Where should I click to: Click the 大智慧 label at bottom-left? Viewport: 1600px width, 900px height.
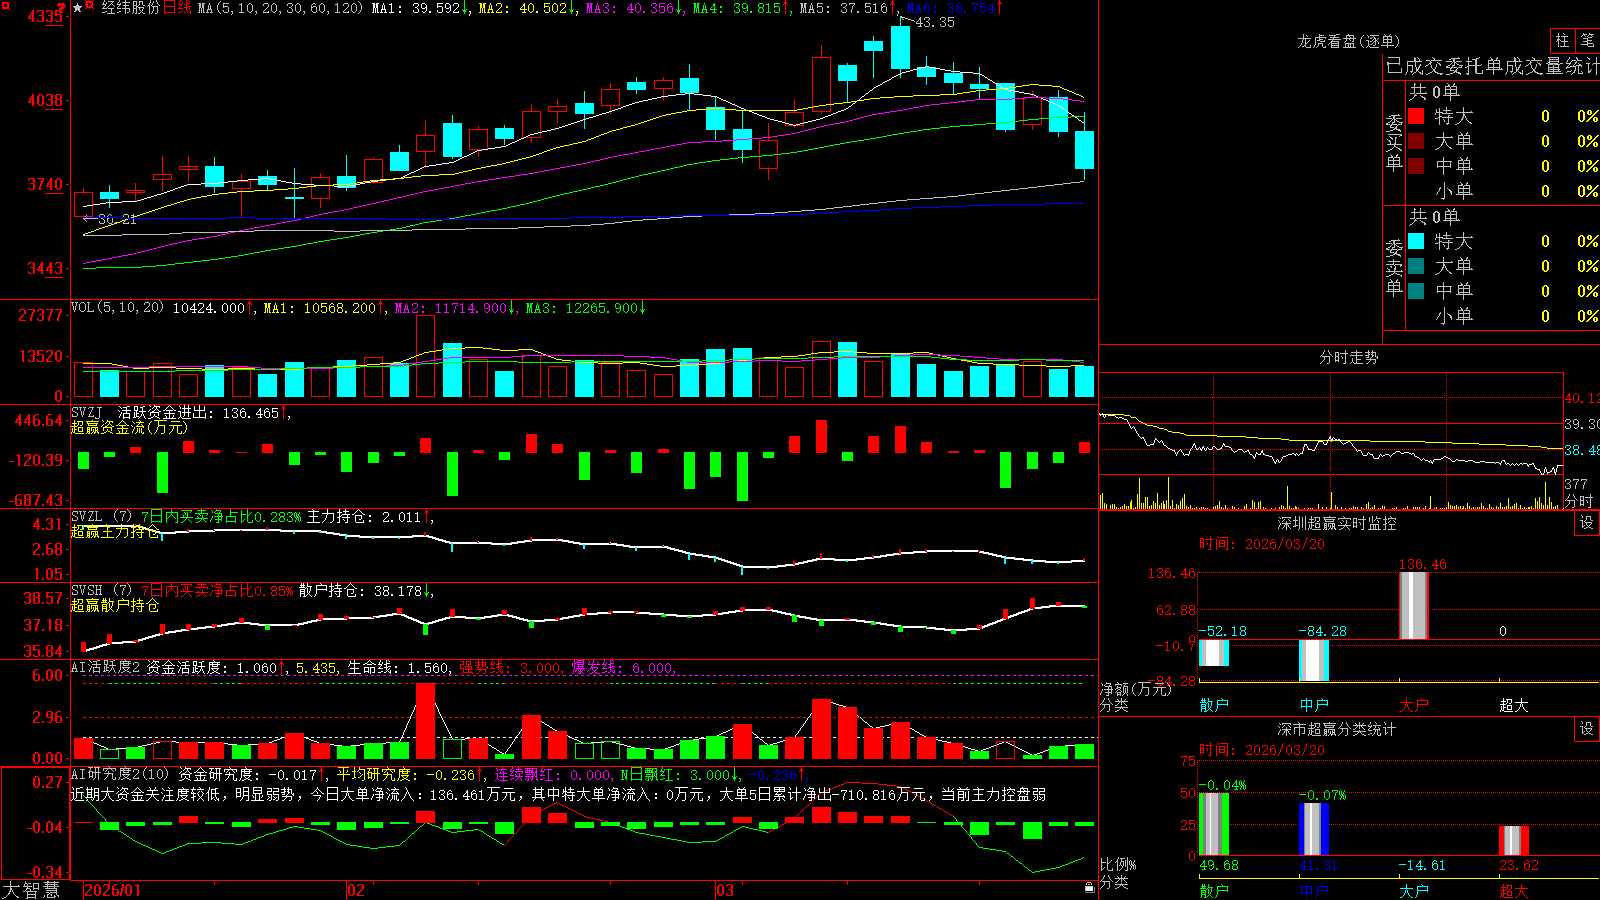[x=31, y=890]
